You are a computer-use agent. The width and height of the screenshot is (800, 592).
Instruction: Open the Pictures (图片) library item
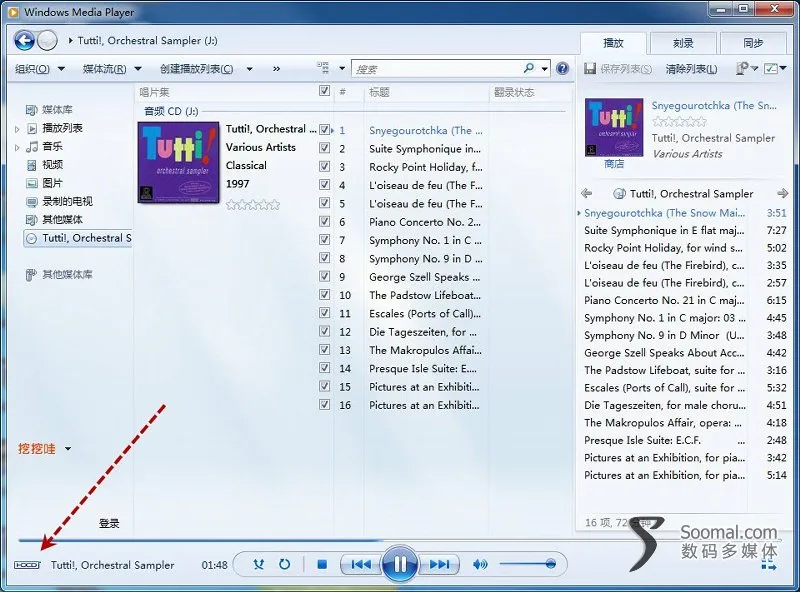pyautogui.click(x=45, y=183)
